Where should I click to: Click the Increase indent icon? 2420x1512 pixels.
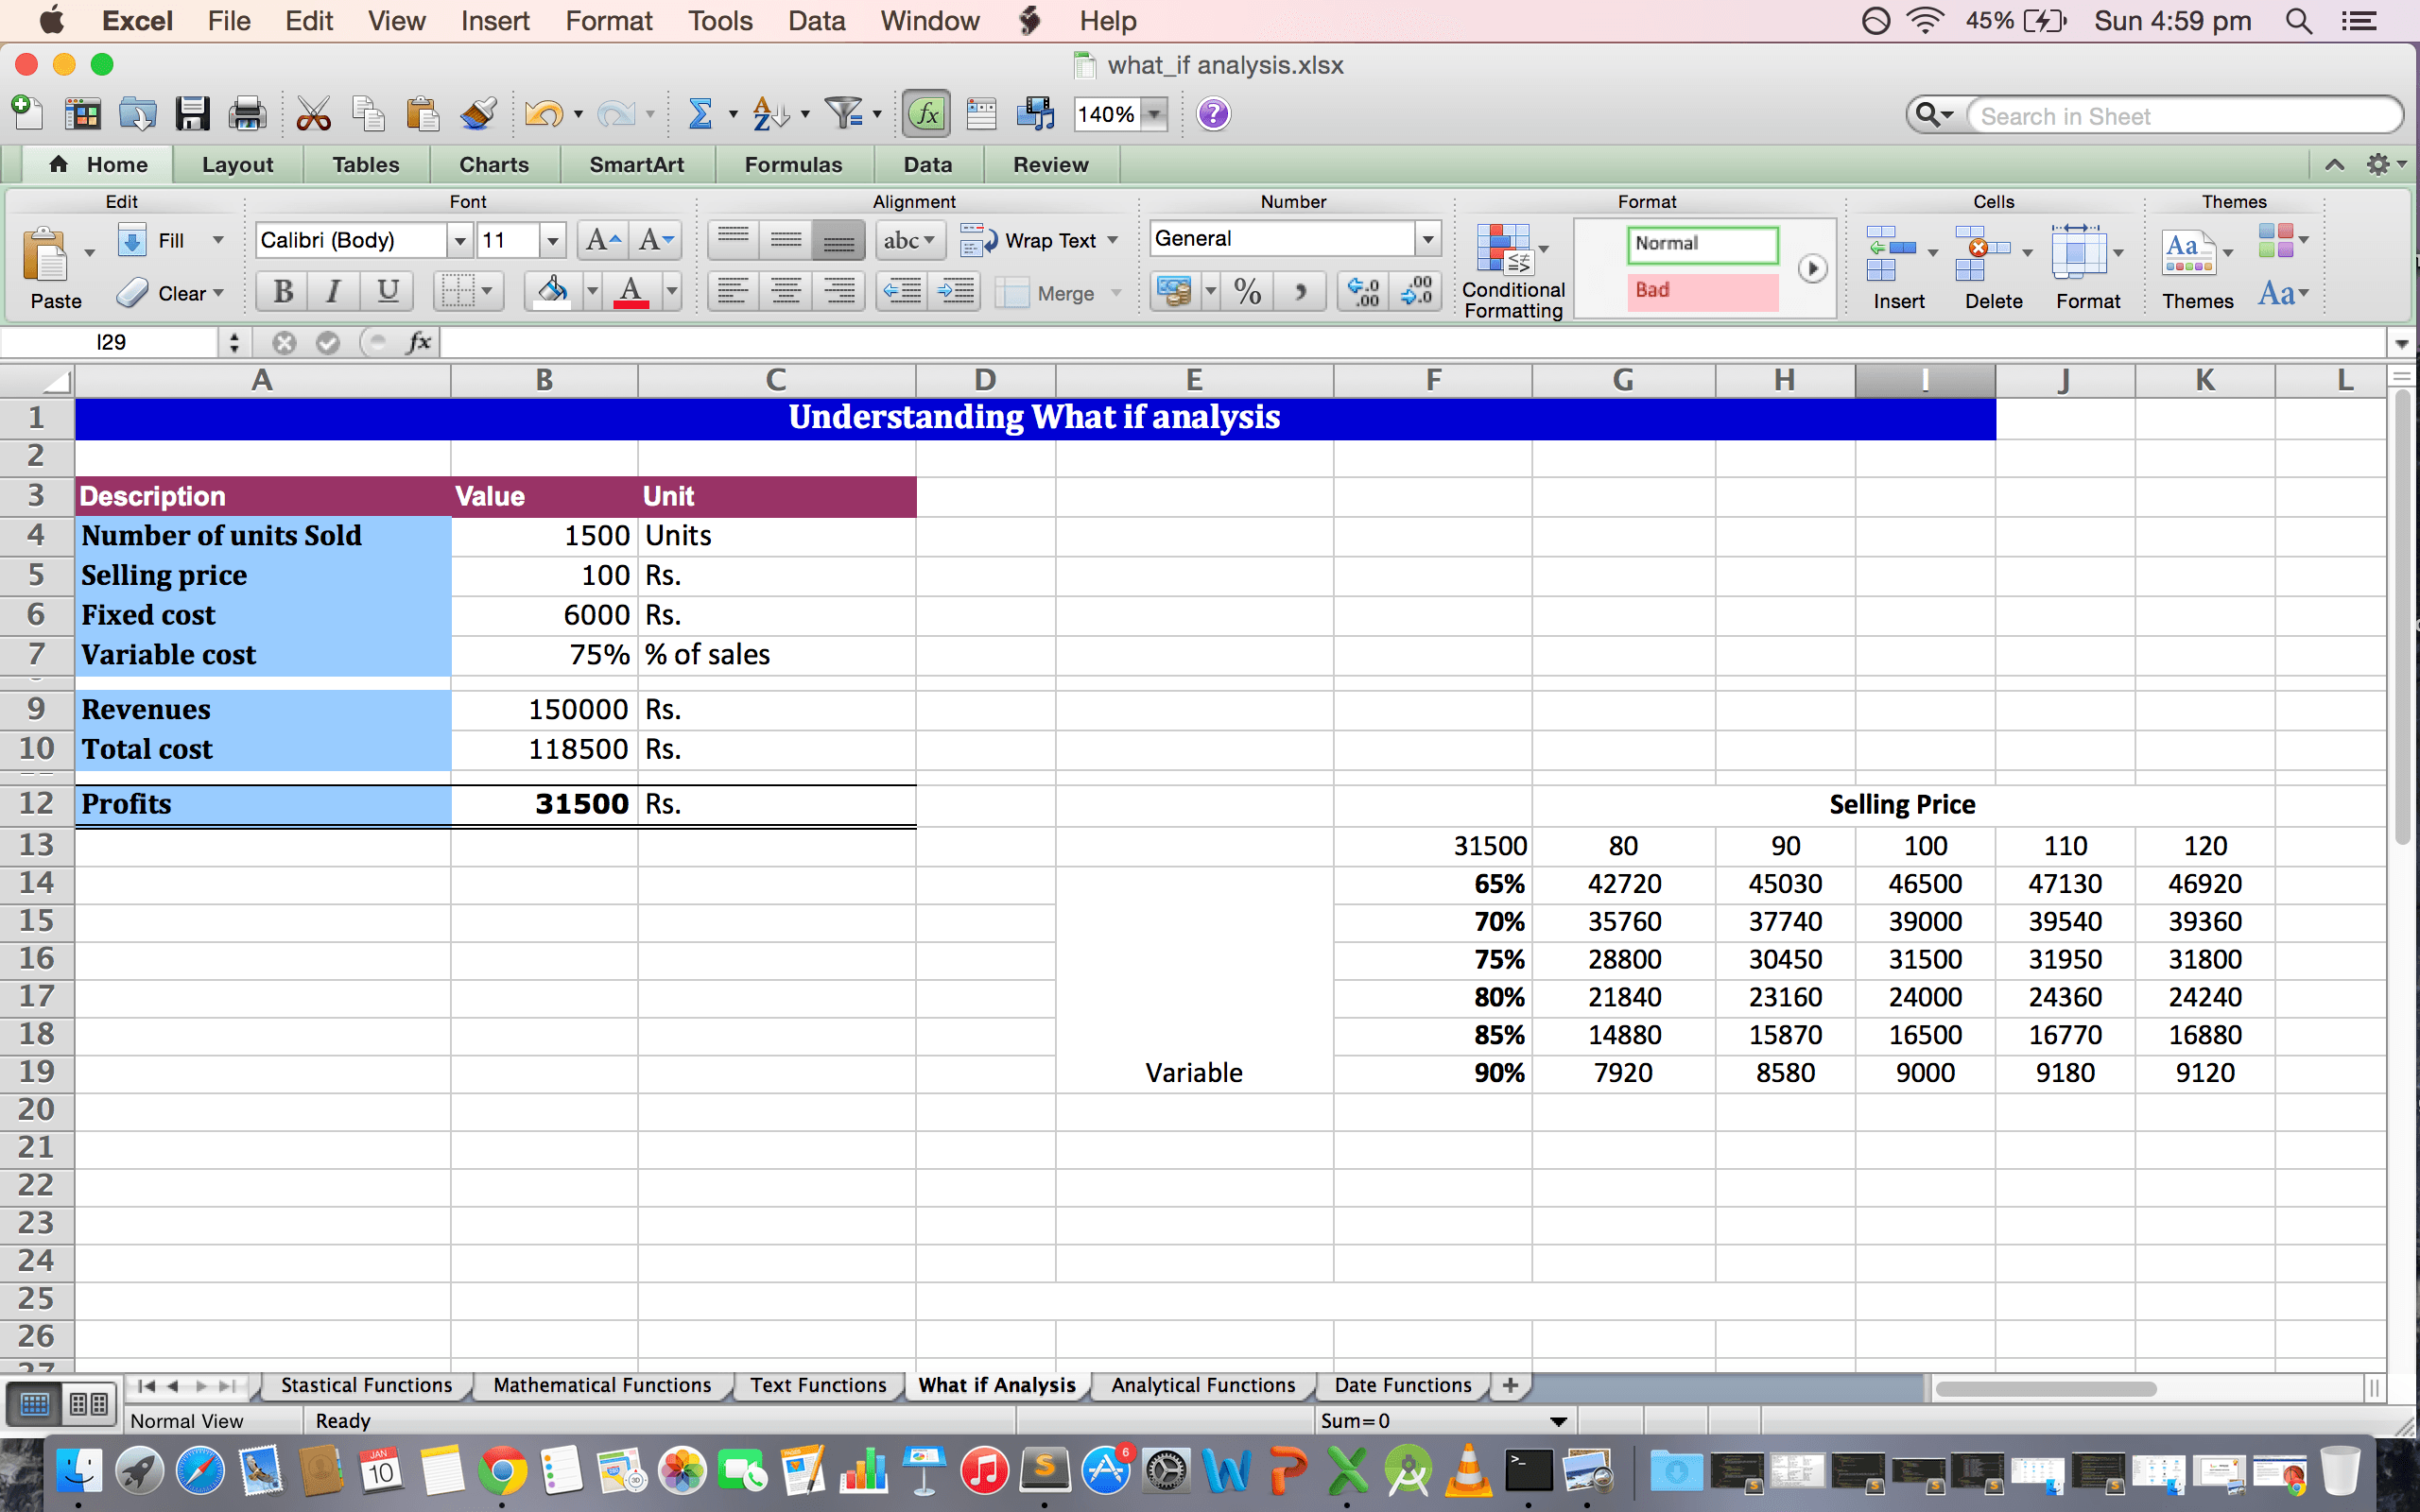955,292
